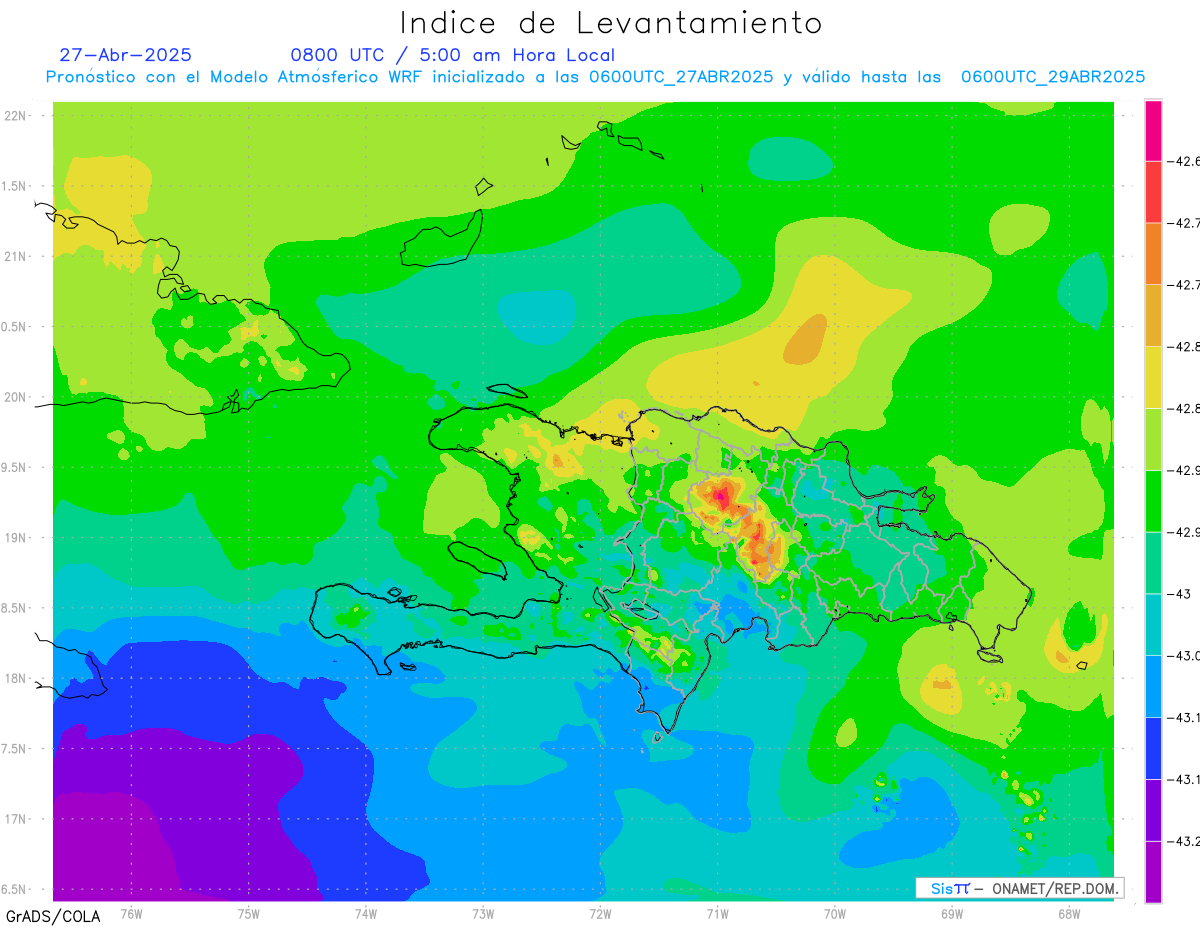This screenshot has height=927, width=1200.
Task: Pick the yellow swatch in the color bar
Action: (x=1153, y=377)
